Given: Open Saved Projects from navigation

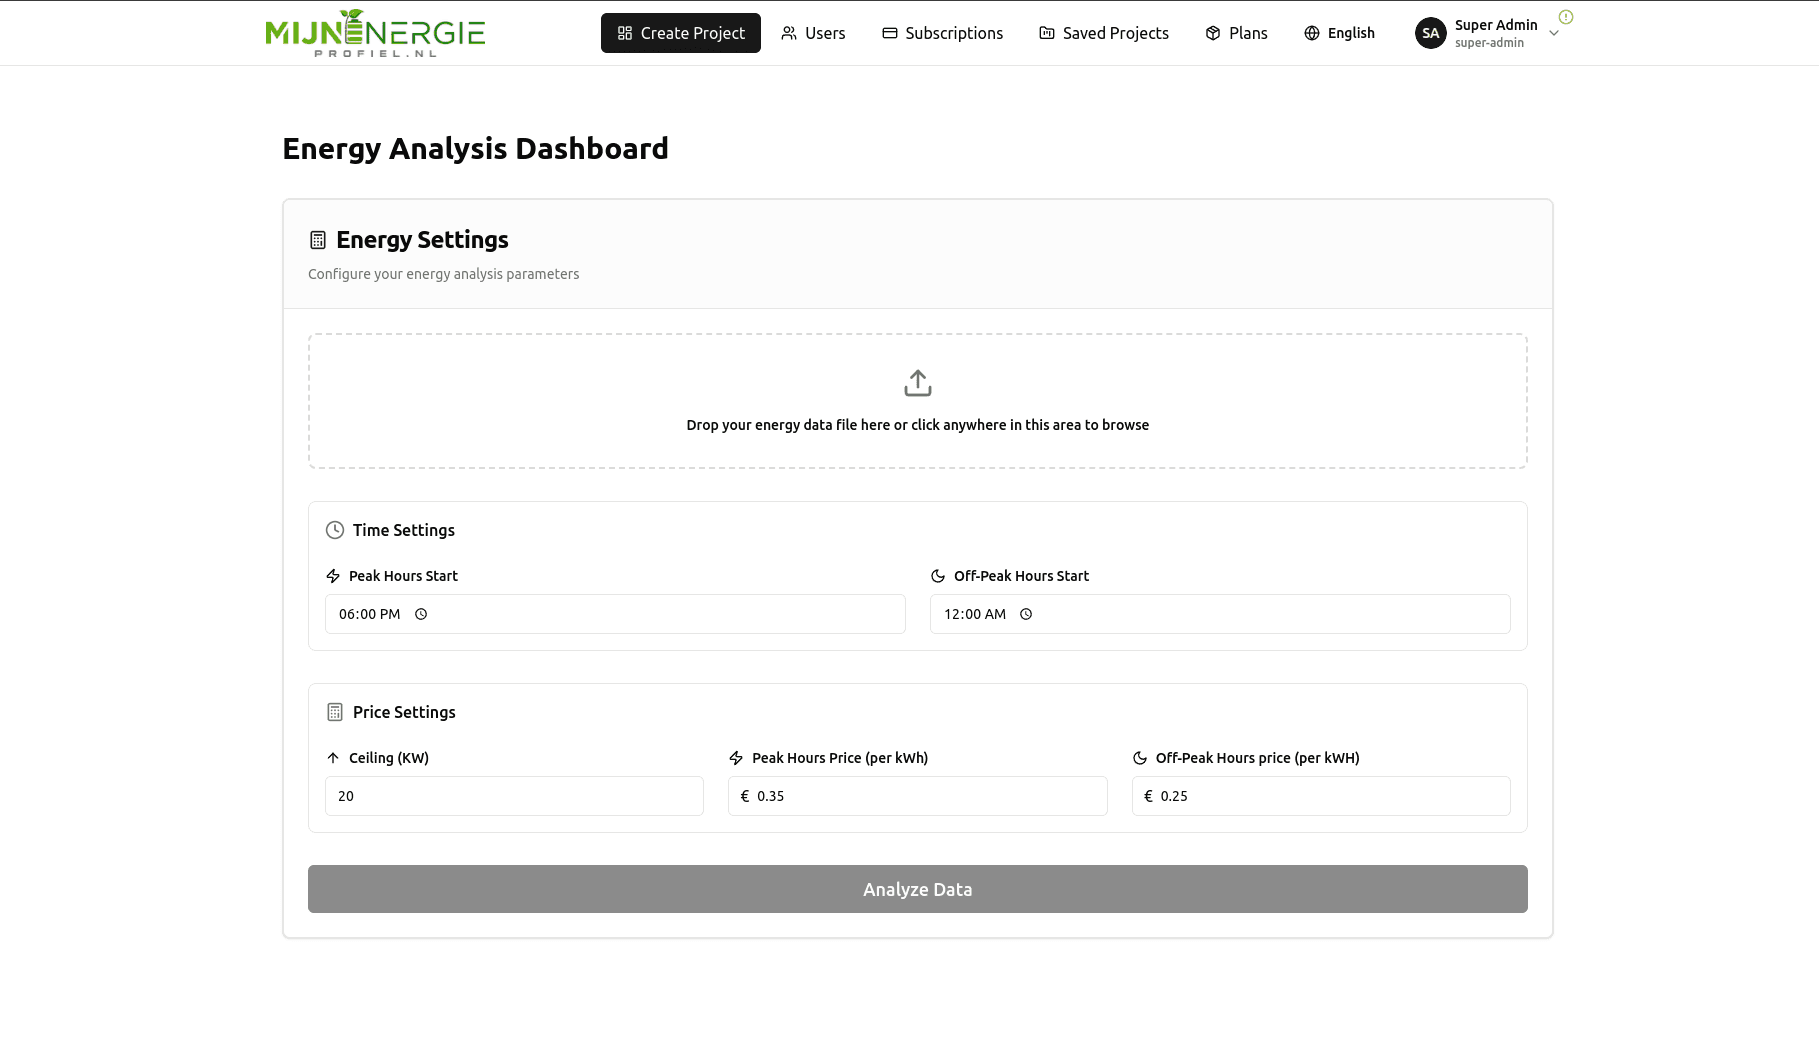Looking at the screenshot, I should coord(1104,33).
